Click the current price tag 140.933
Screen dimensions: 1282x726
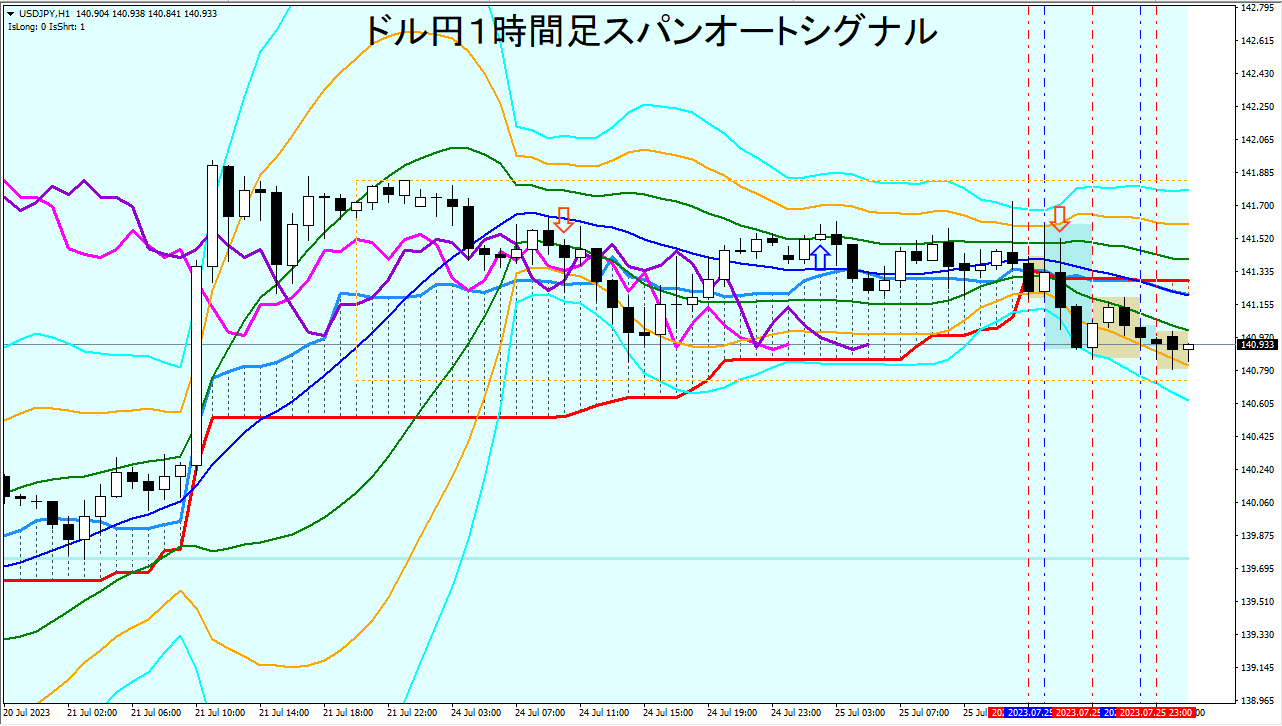[x=1258, y=345]
